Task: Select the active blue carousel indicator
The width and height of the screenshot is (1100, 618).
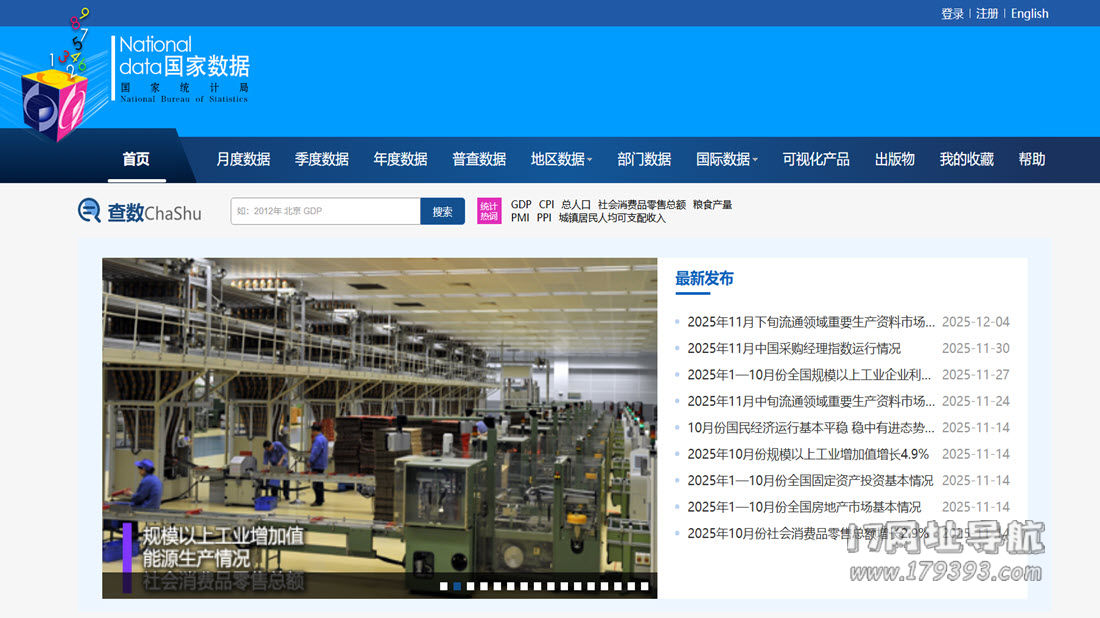Action: 457,587
